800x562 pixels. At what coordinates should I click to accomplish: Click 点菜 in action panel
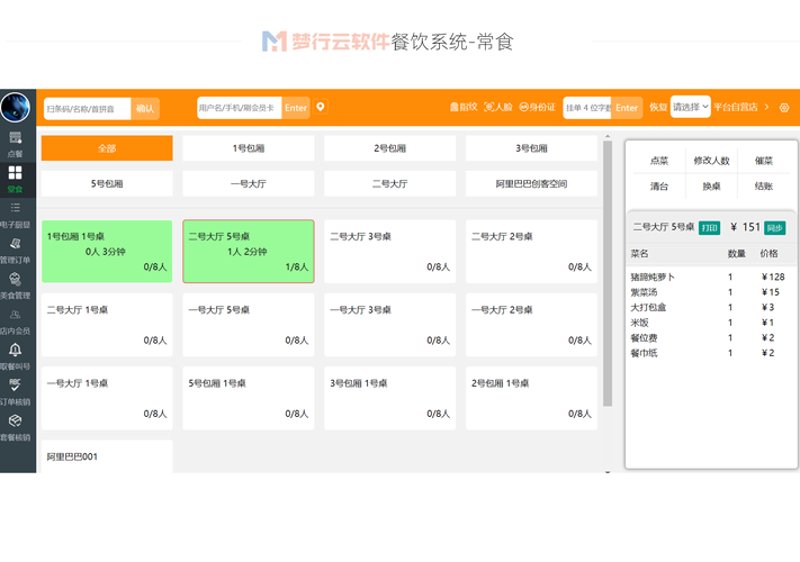[x=659, y=161]
